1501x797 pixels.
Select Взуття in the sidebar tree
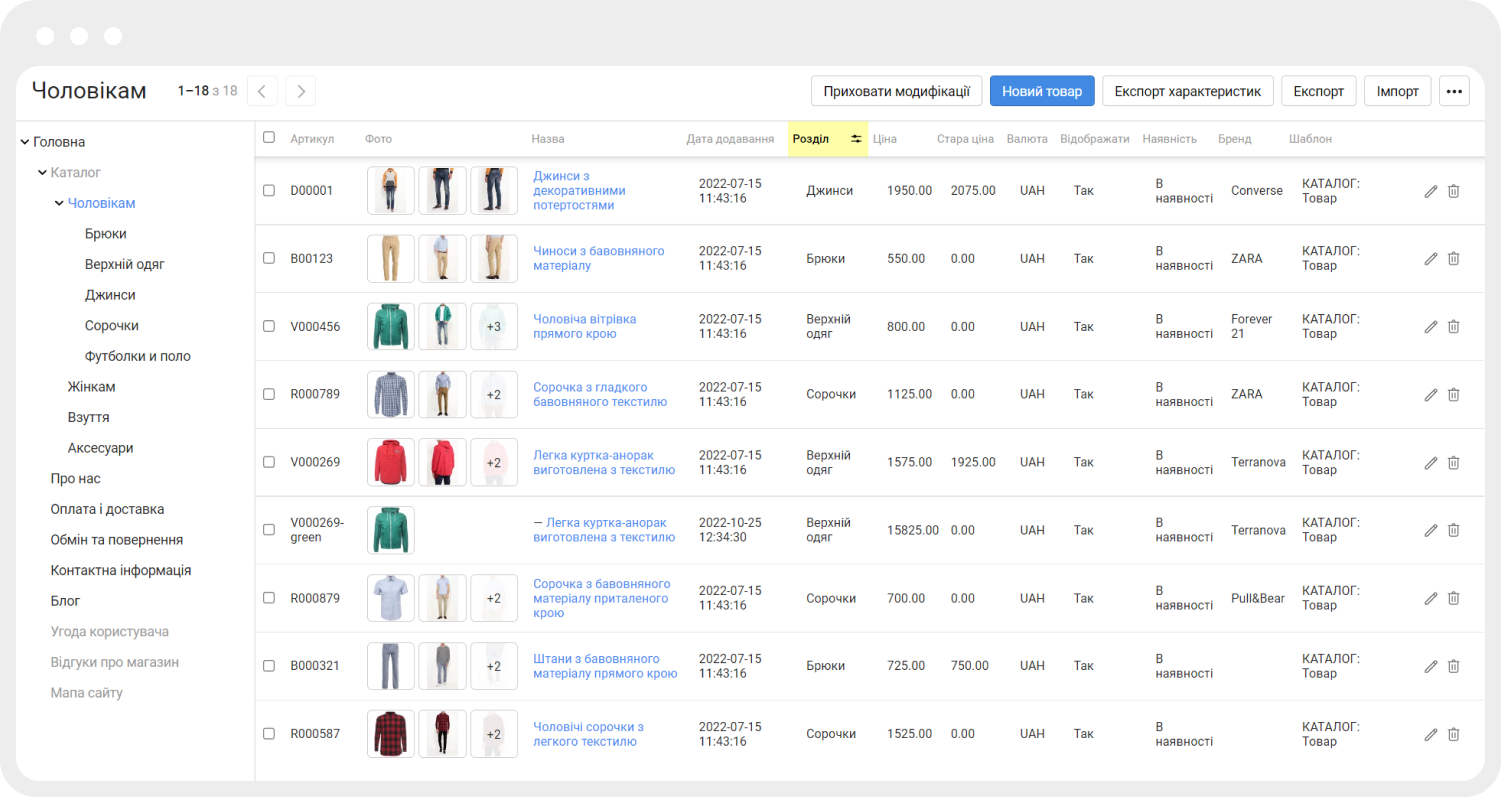click(89, 417)
